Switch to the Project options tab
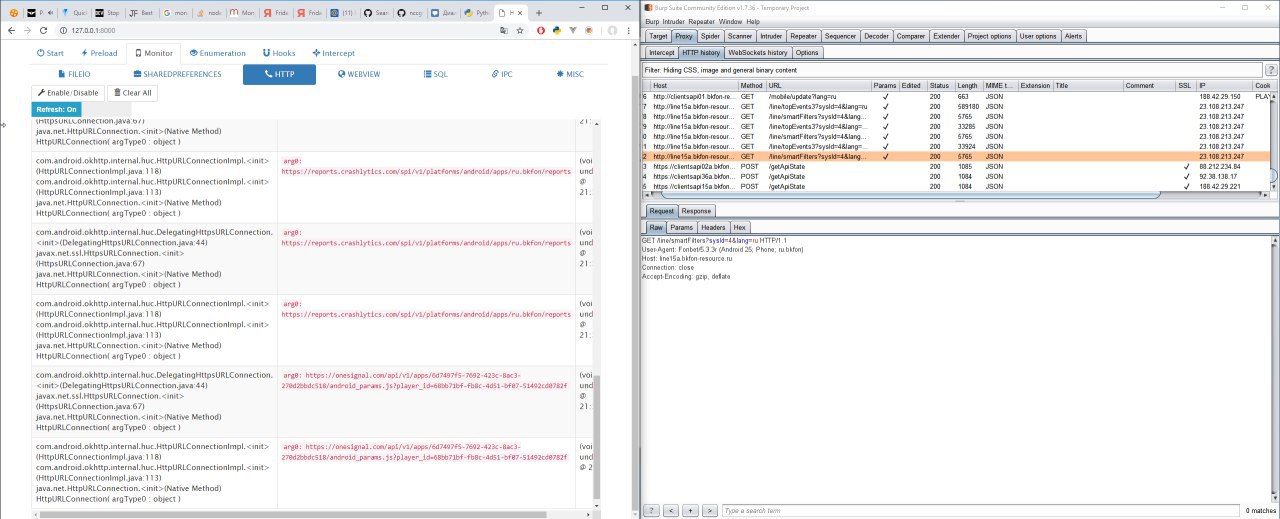The height and width of the screenshot is (519, 1280). [990, 36]
